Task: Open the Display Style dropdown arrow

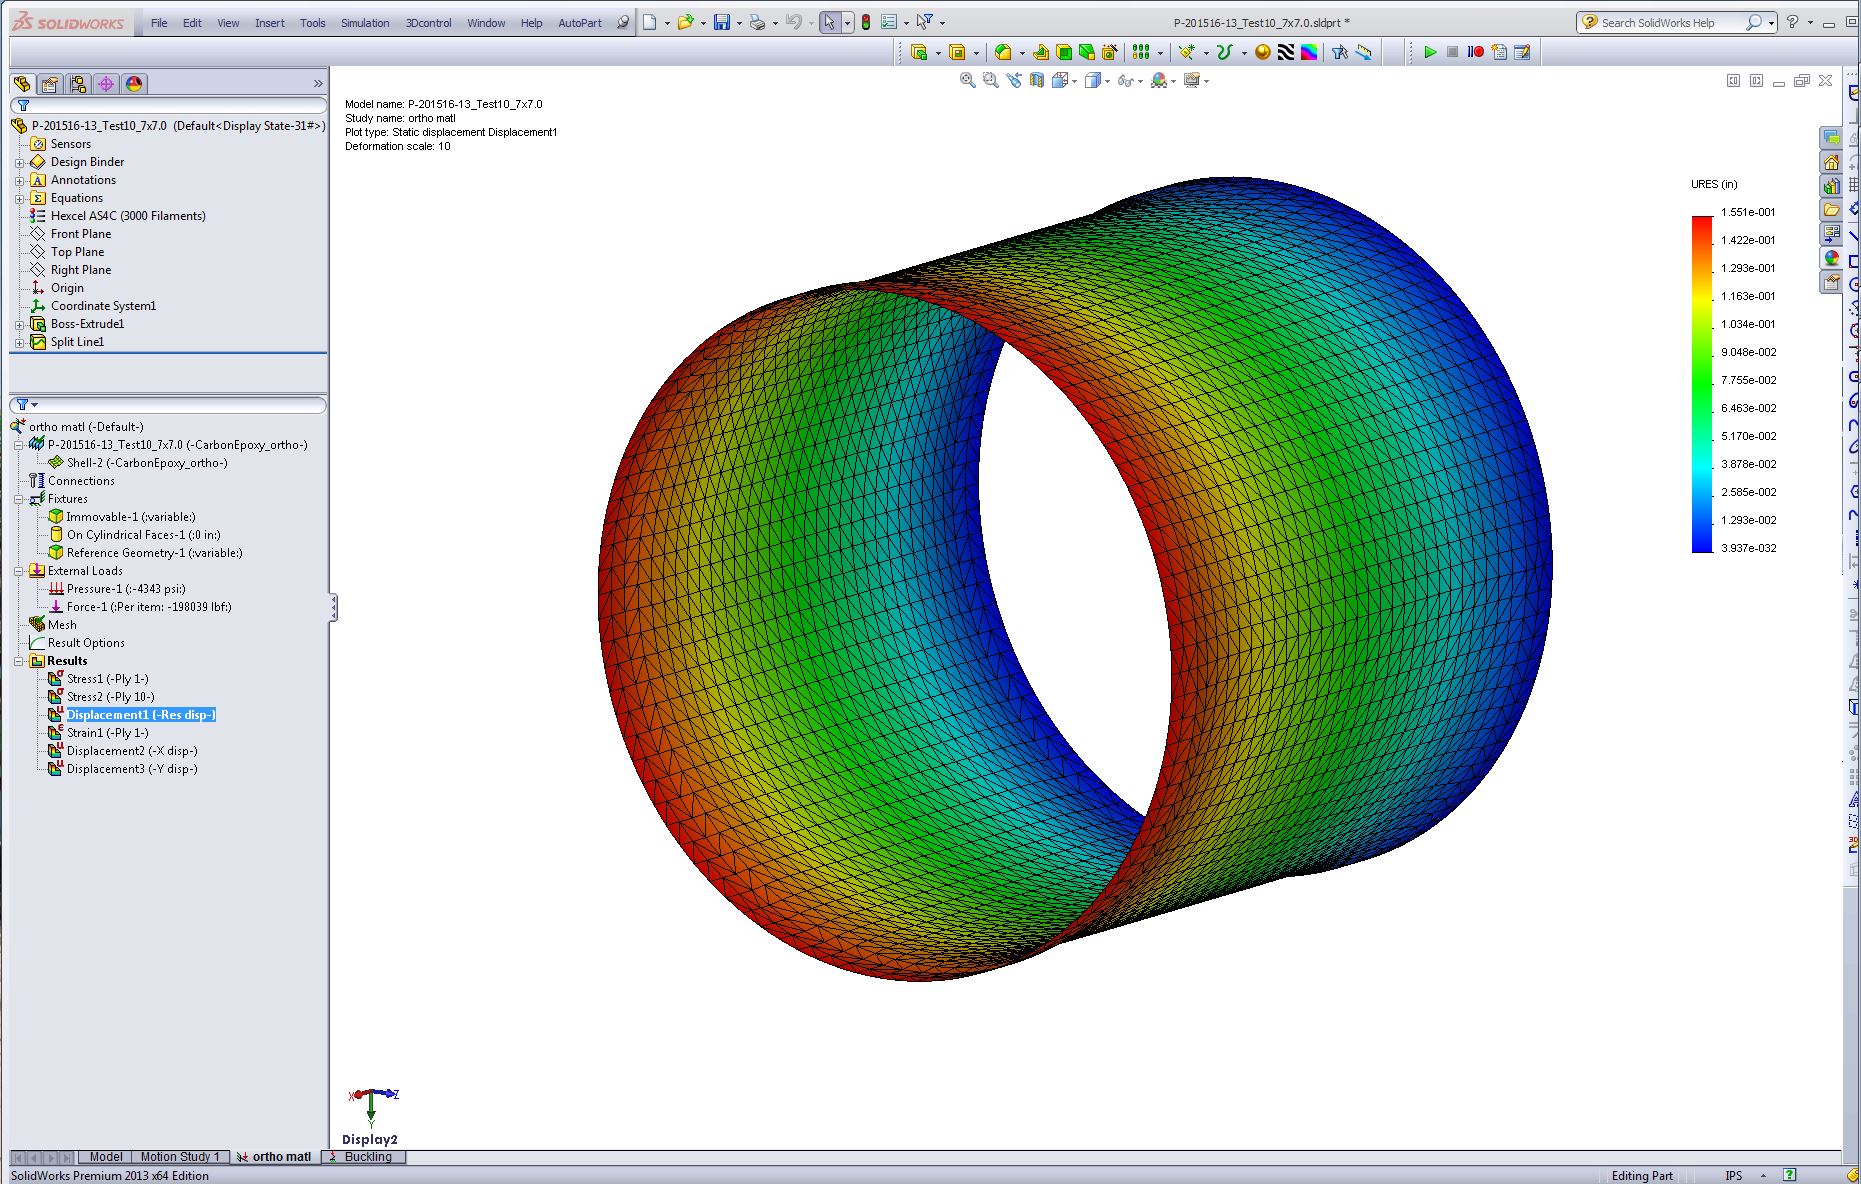Action: [x=1107, y=81]
